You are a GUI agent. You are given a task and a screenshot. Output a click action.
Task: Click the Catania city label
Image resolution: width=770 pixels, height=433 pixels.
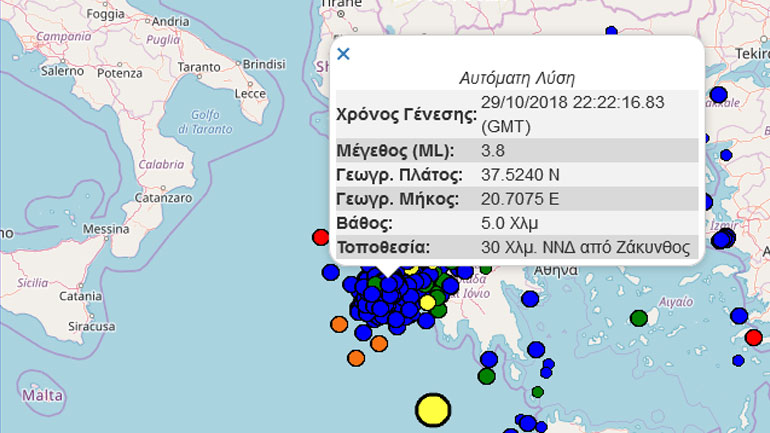[x=81, y=297]
